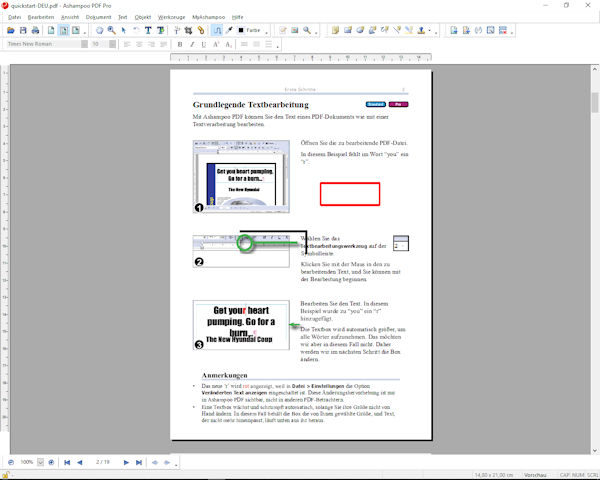
Task: Activate the text editing T tool
Action: 148,30
